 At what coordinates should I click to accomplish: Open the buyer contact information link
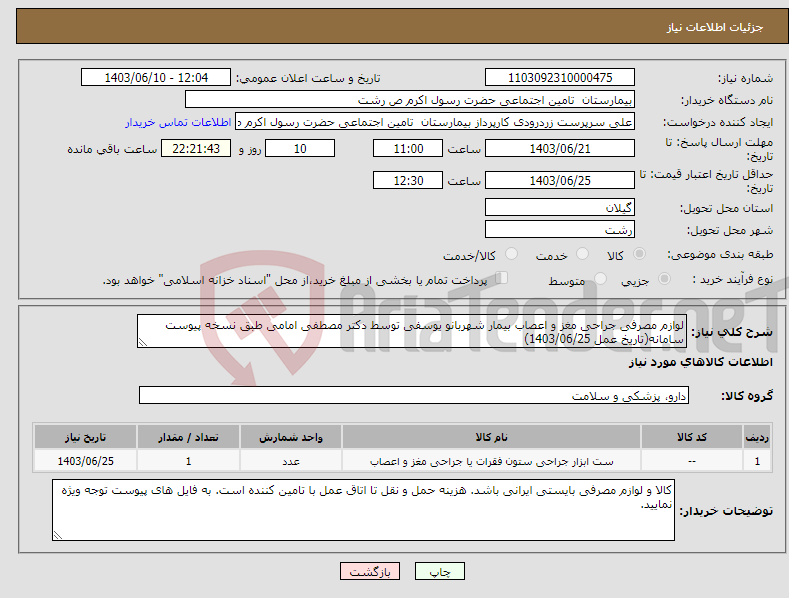(178, 122)
